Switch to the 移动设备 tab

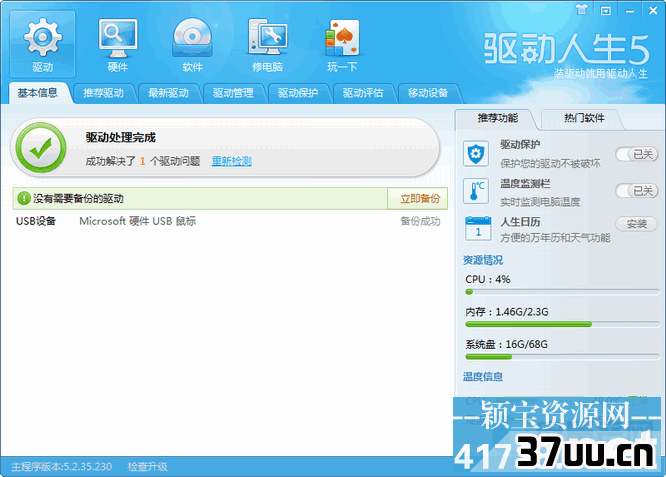428,93
